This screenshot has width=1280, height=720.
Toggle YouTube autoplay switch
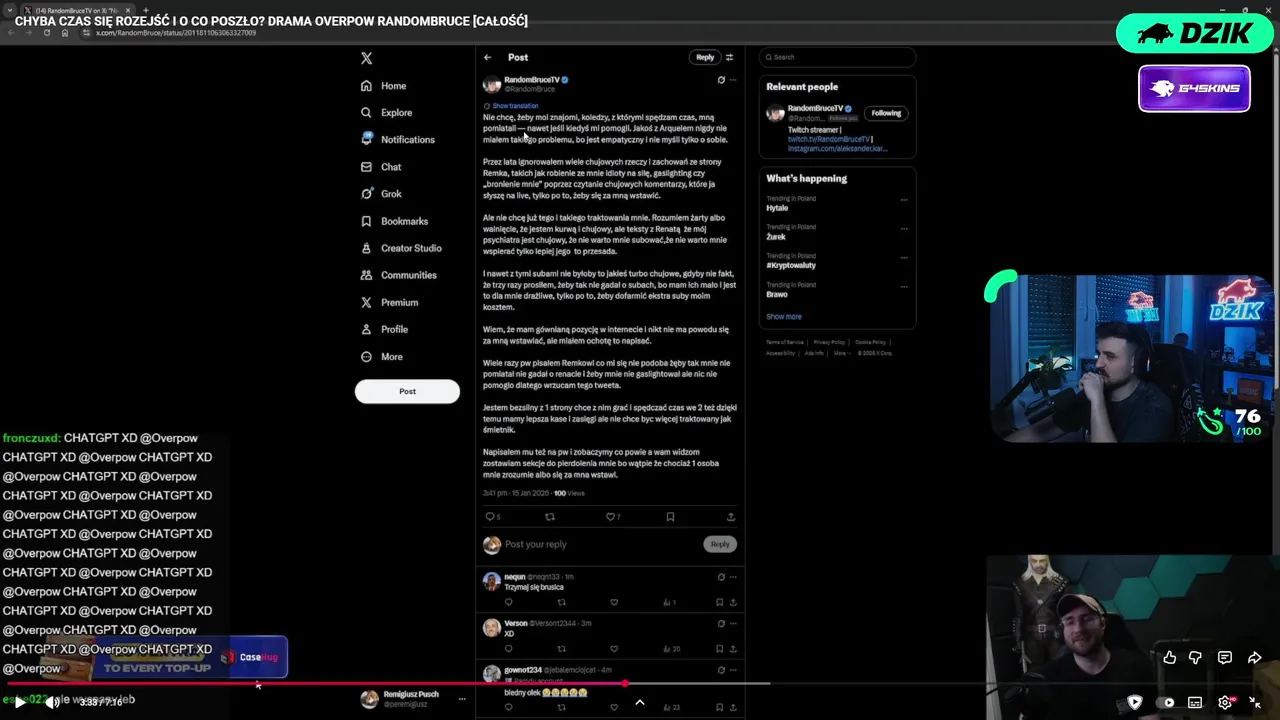1166,702
